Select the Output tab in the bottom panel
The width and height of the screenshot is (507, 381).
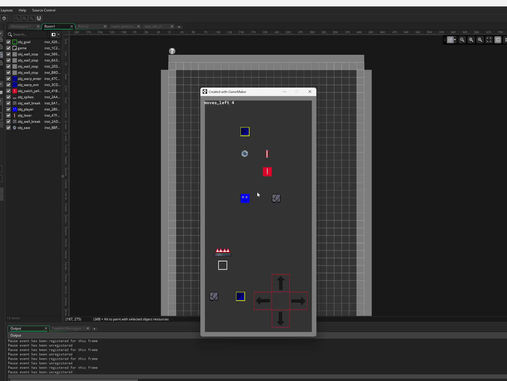(28, 329)
